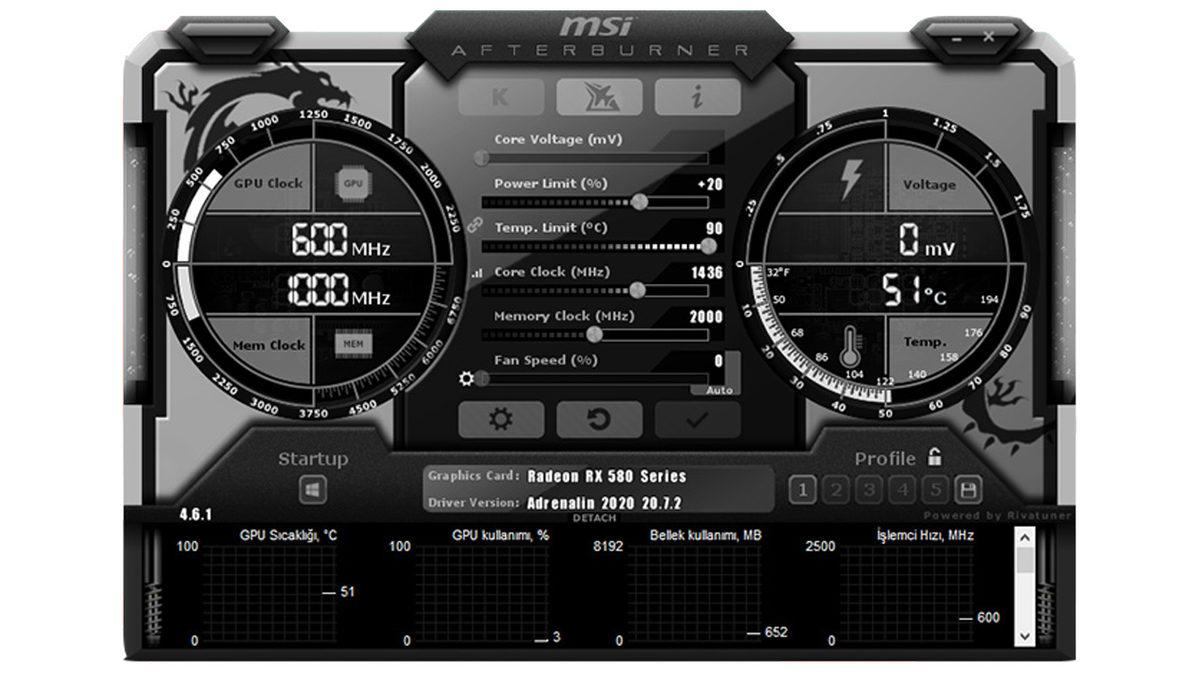Click the OC Scanner icon button
Viewport: 1200px width, 675px height.
pos(599,97)
